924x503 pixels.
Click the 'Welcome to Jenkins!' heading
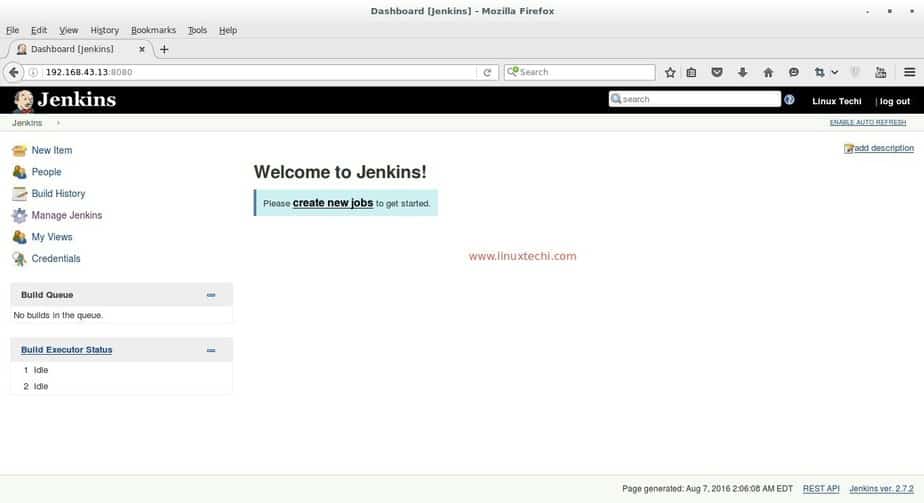point(340,172)
